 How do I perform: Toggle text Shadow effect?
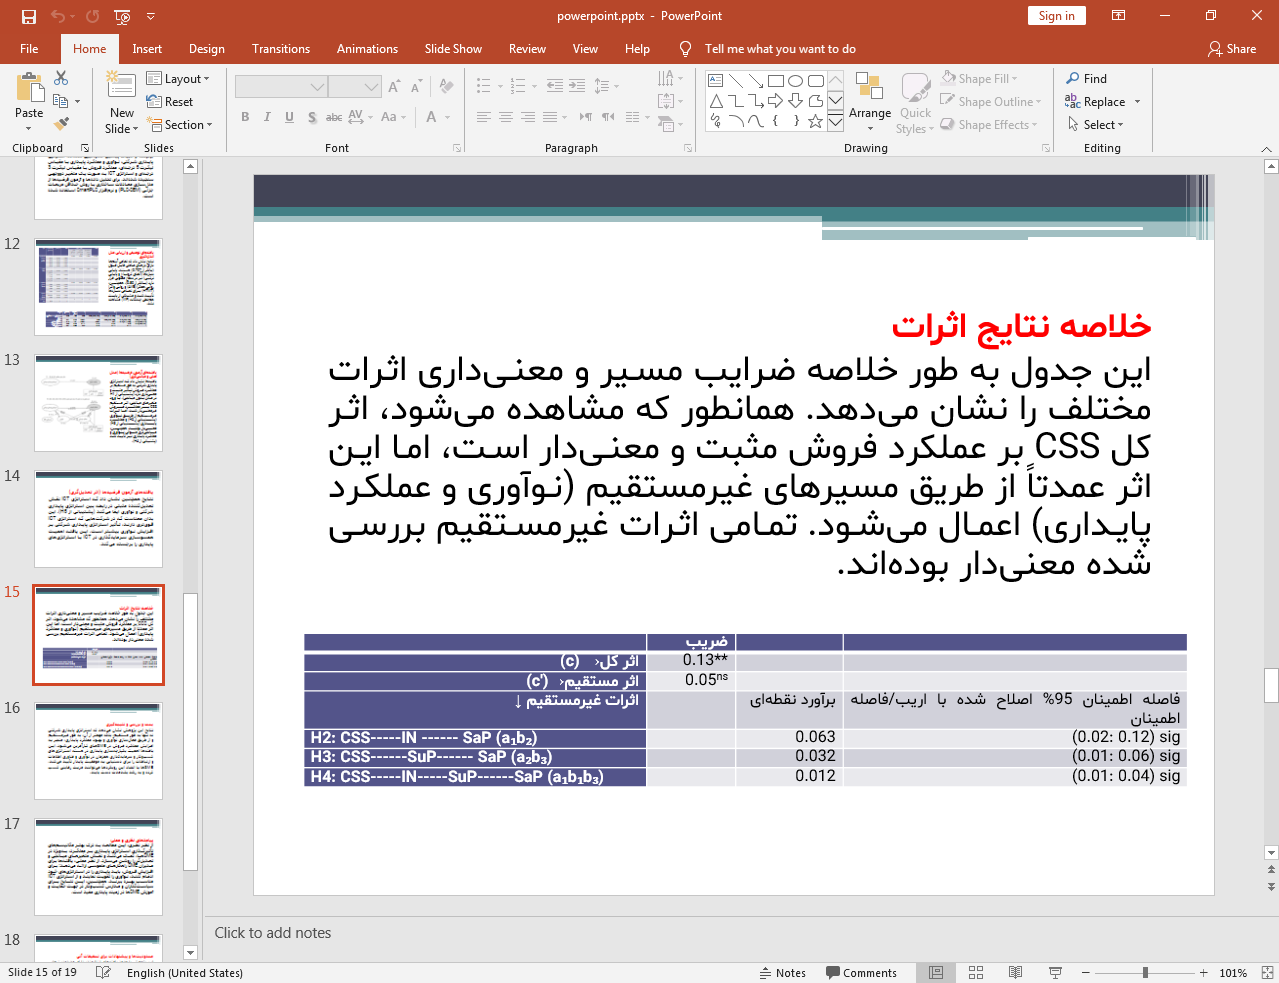click(312, 117)
